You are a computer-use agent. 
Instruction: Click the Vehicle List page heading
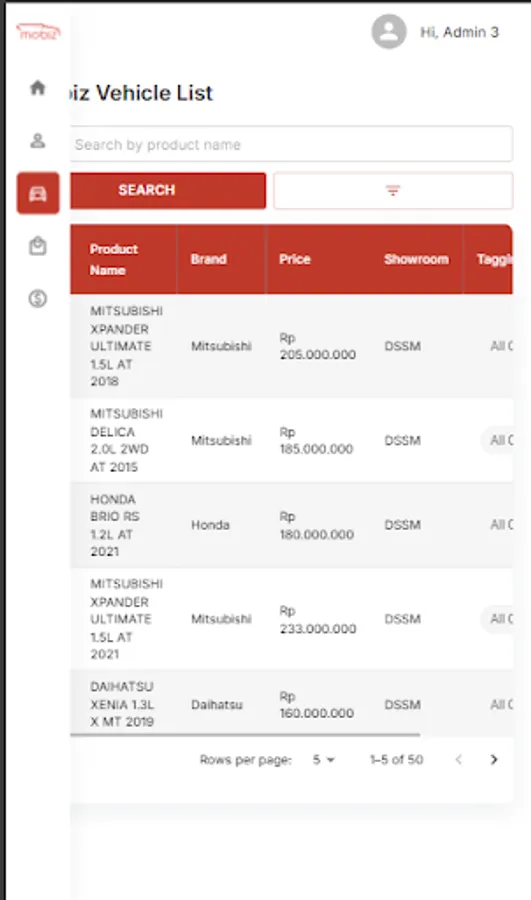[x=141, y=93]
